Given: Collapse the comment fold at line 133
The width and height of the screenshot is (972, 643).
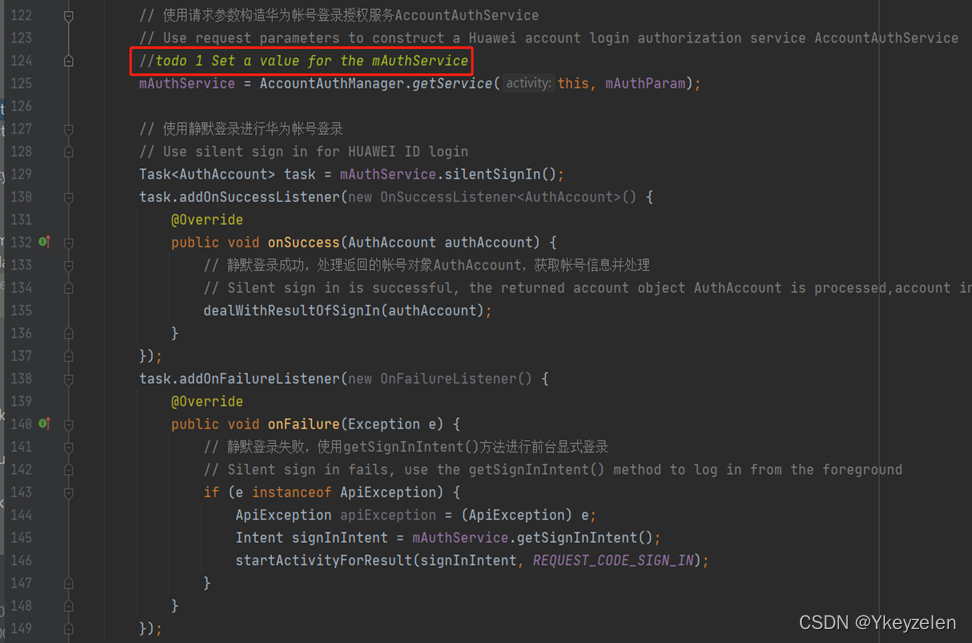Looking at the screenshot, I should 69,265.
